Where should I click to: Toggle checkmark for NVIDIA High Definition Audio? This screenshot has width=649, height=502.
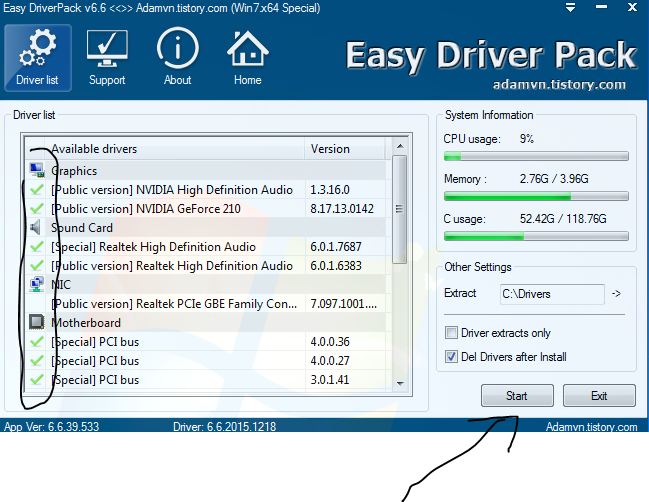(x=37, y=190)
